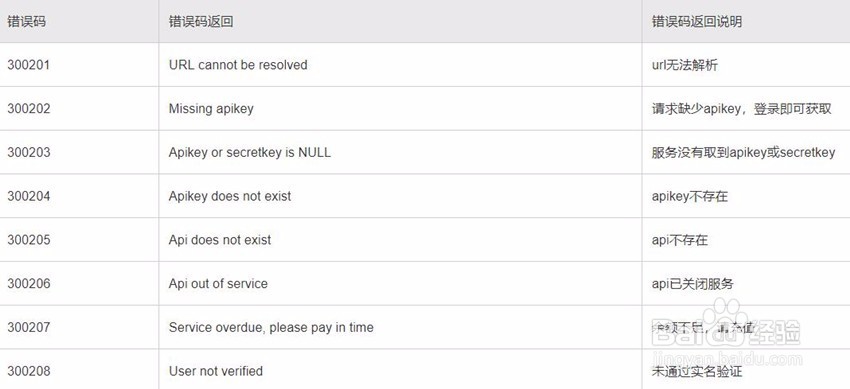
Task: Click 'URL cannot be resolved' text
Action: click(238, 65)
